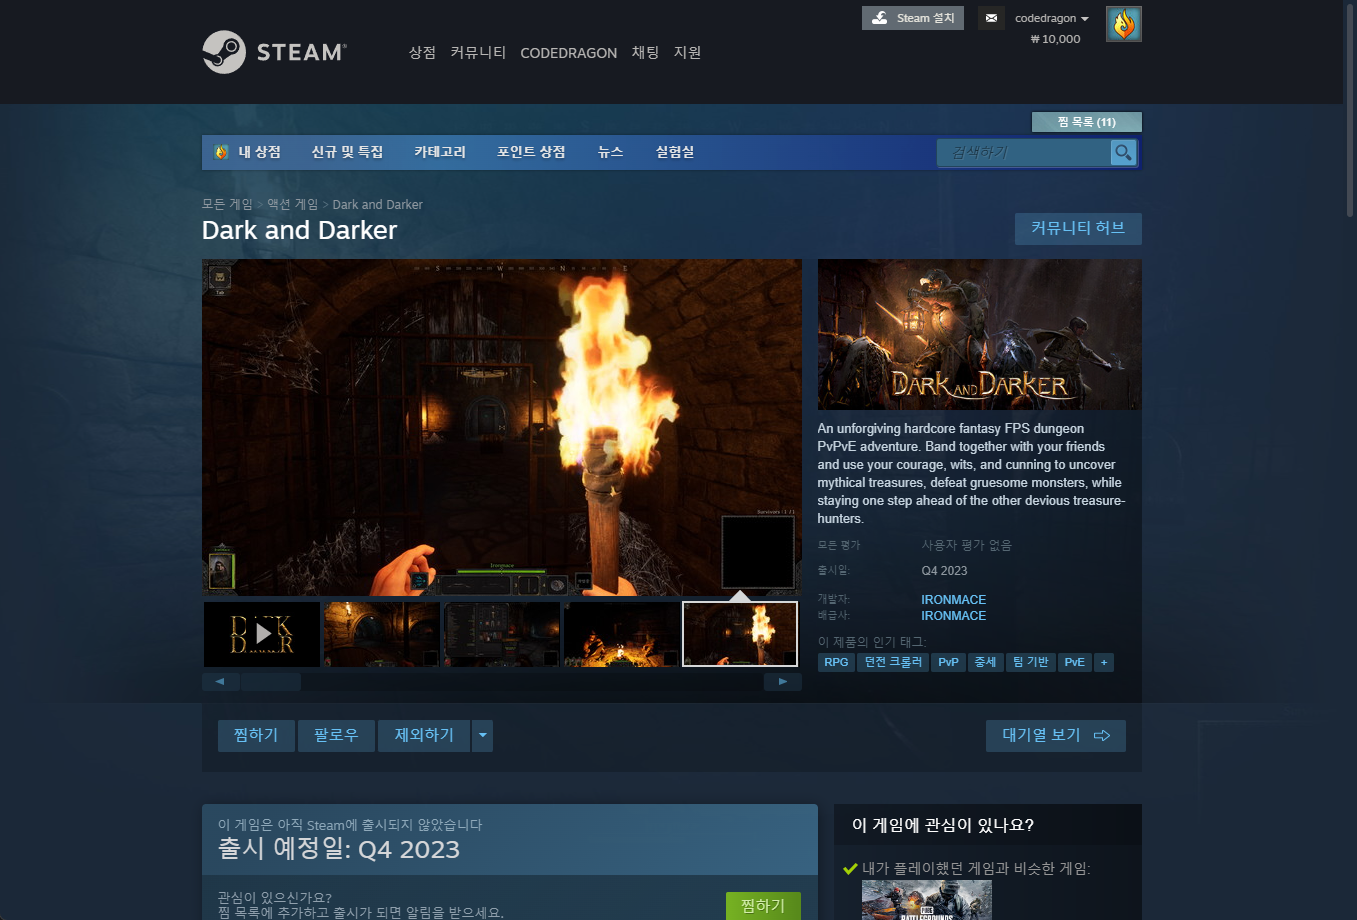Open 내 상점 store menu
The height and width of the screenshot is (920, 1357).
click(248, 152)
